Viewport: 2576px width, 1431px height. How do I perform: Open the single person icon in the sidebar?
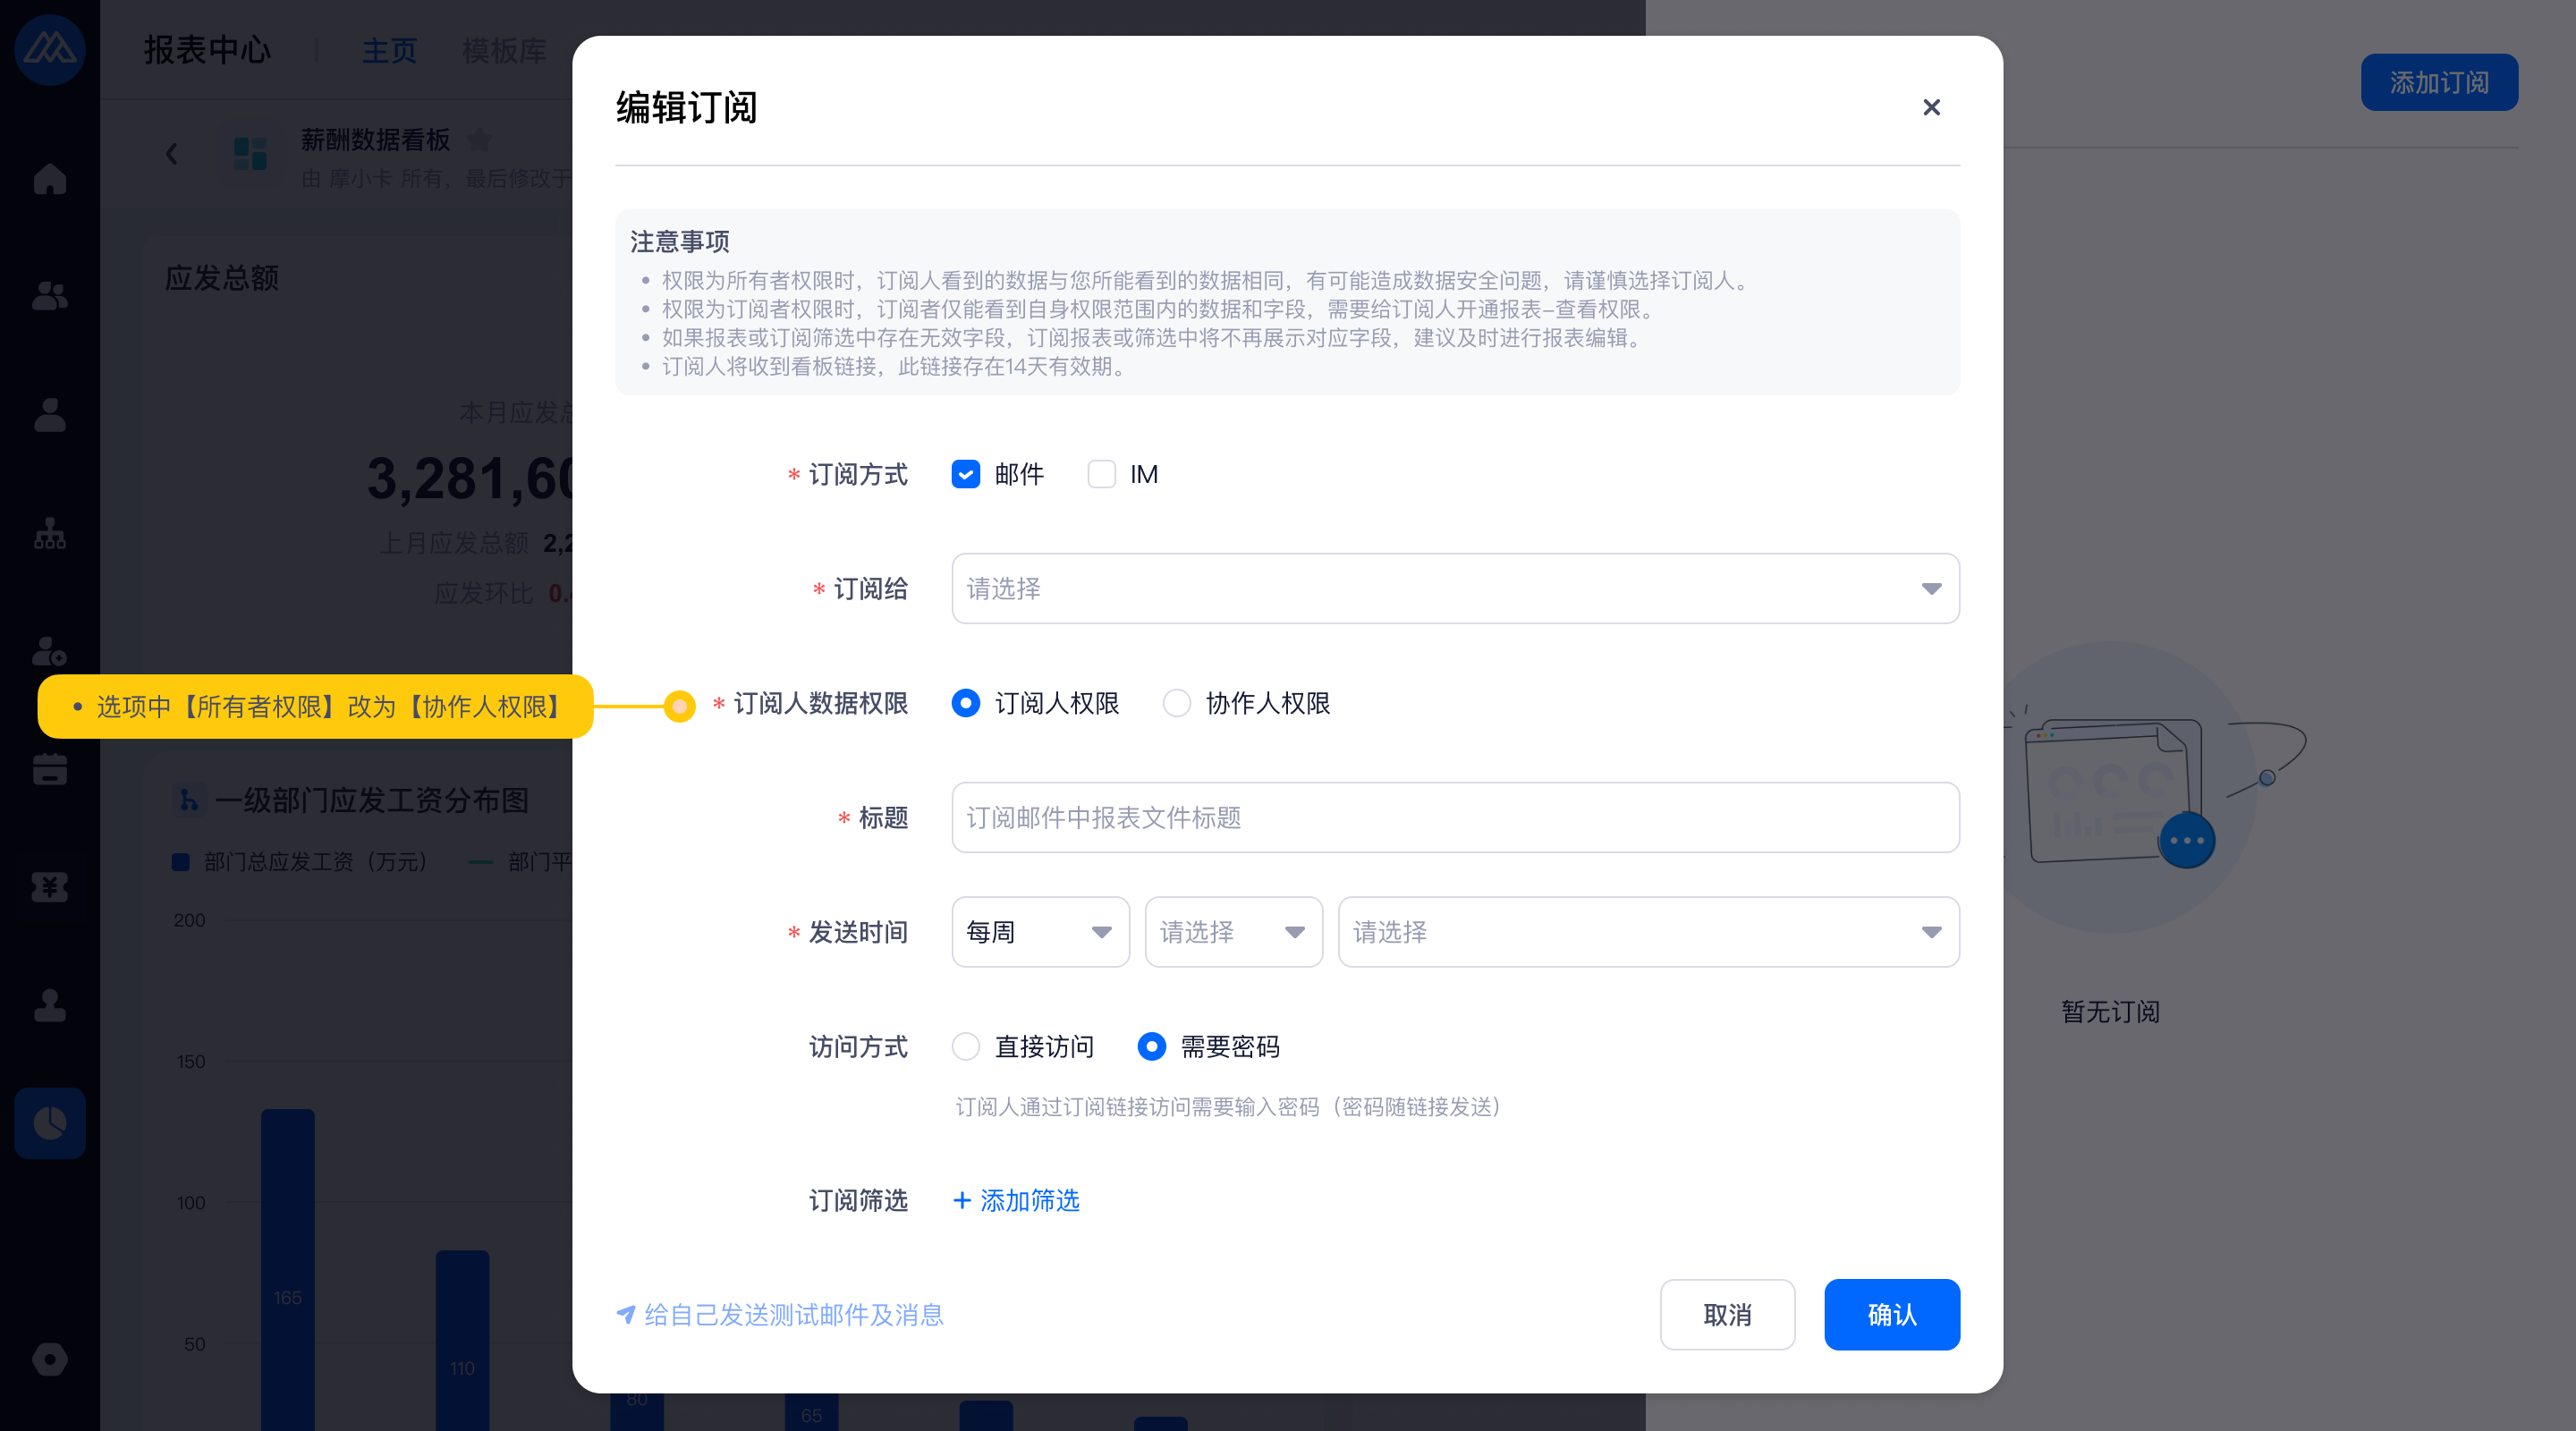pos(49,414)
